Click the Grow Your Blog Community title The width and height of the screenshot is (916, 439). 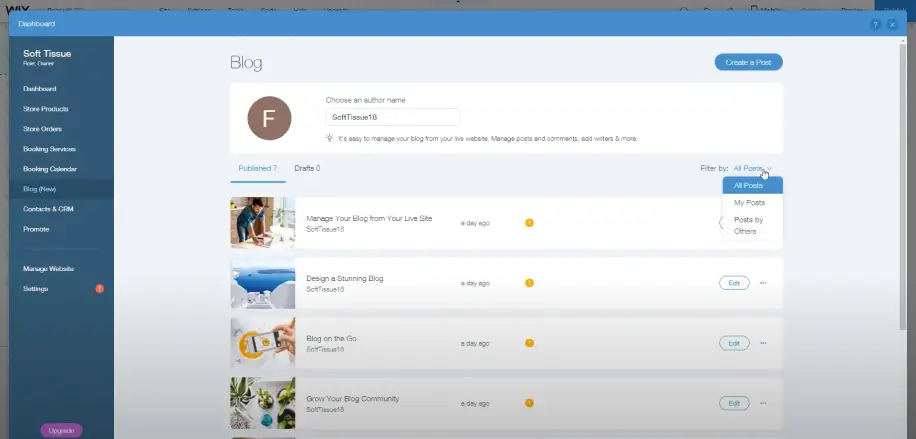[353, 399]
